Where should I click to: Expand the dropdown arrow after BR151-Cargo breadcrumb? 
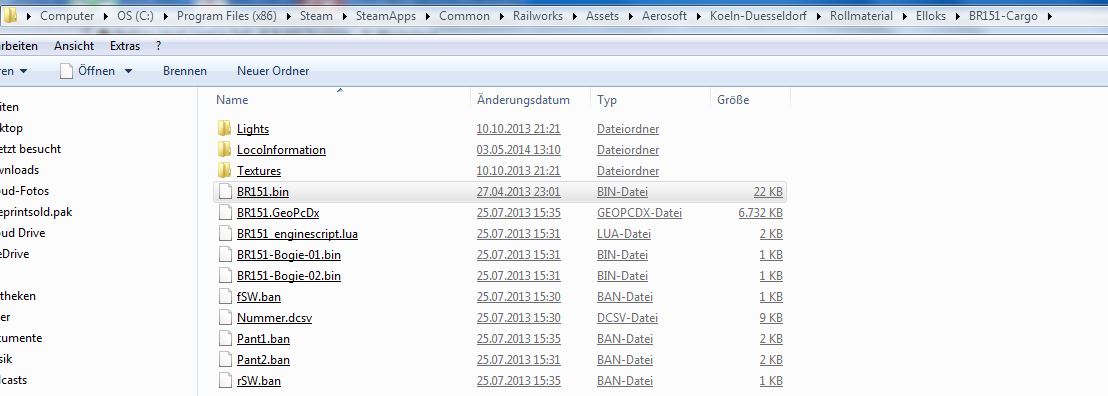(x=1049, y=16)
